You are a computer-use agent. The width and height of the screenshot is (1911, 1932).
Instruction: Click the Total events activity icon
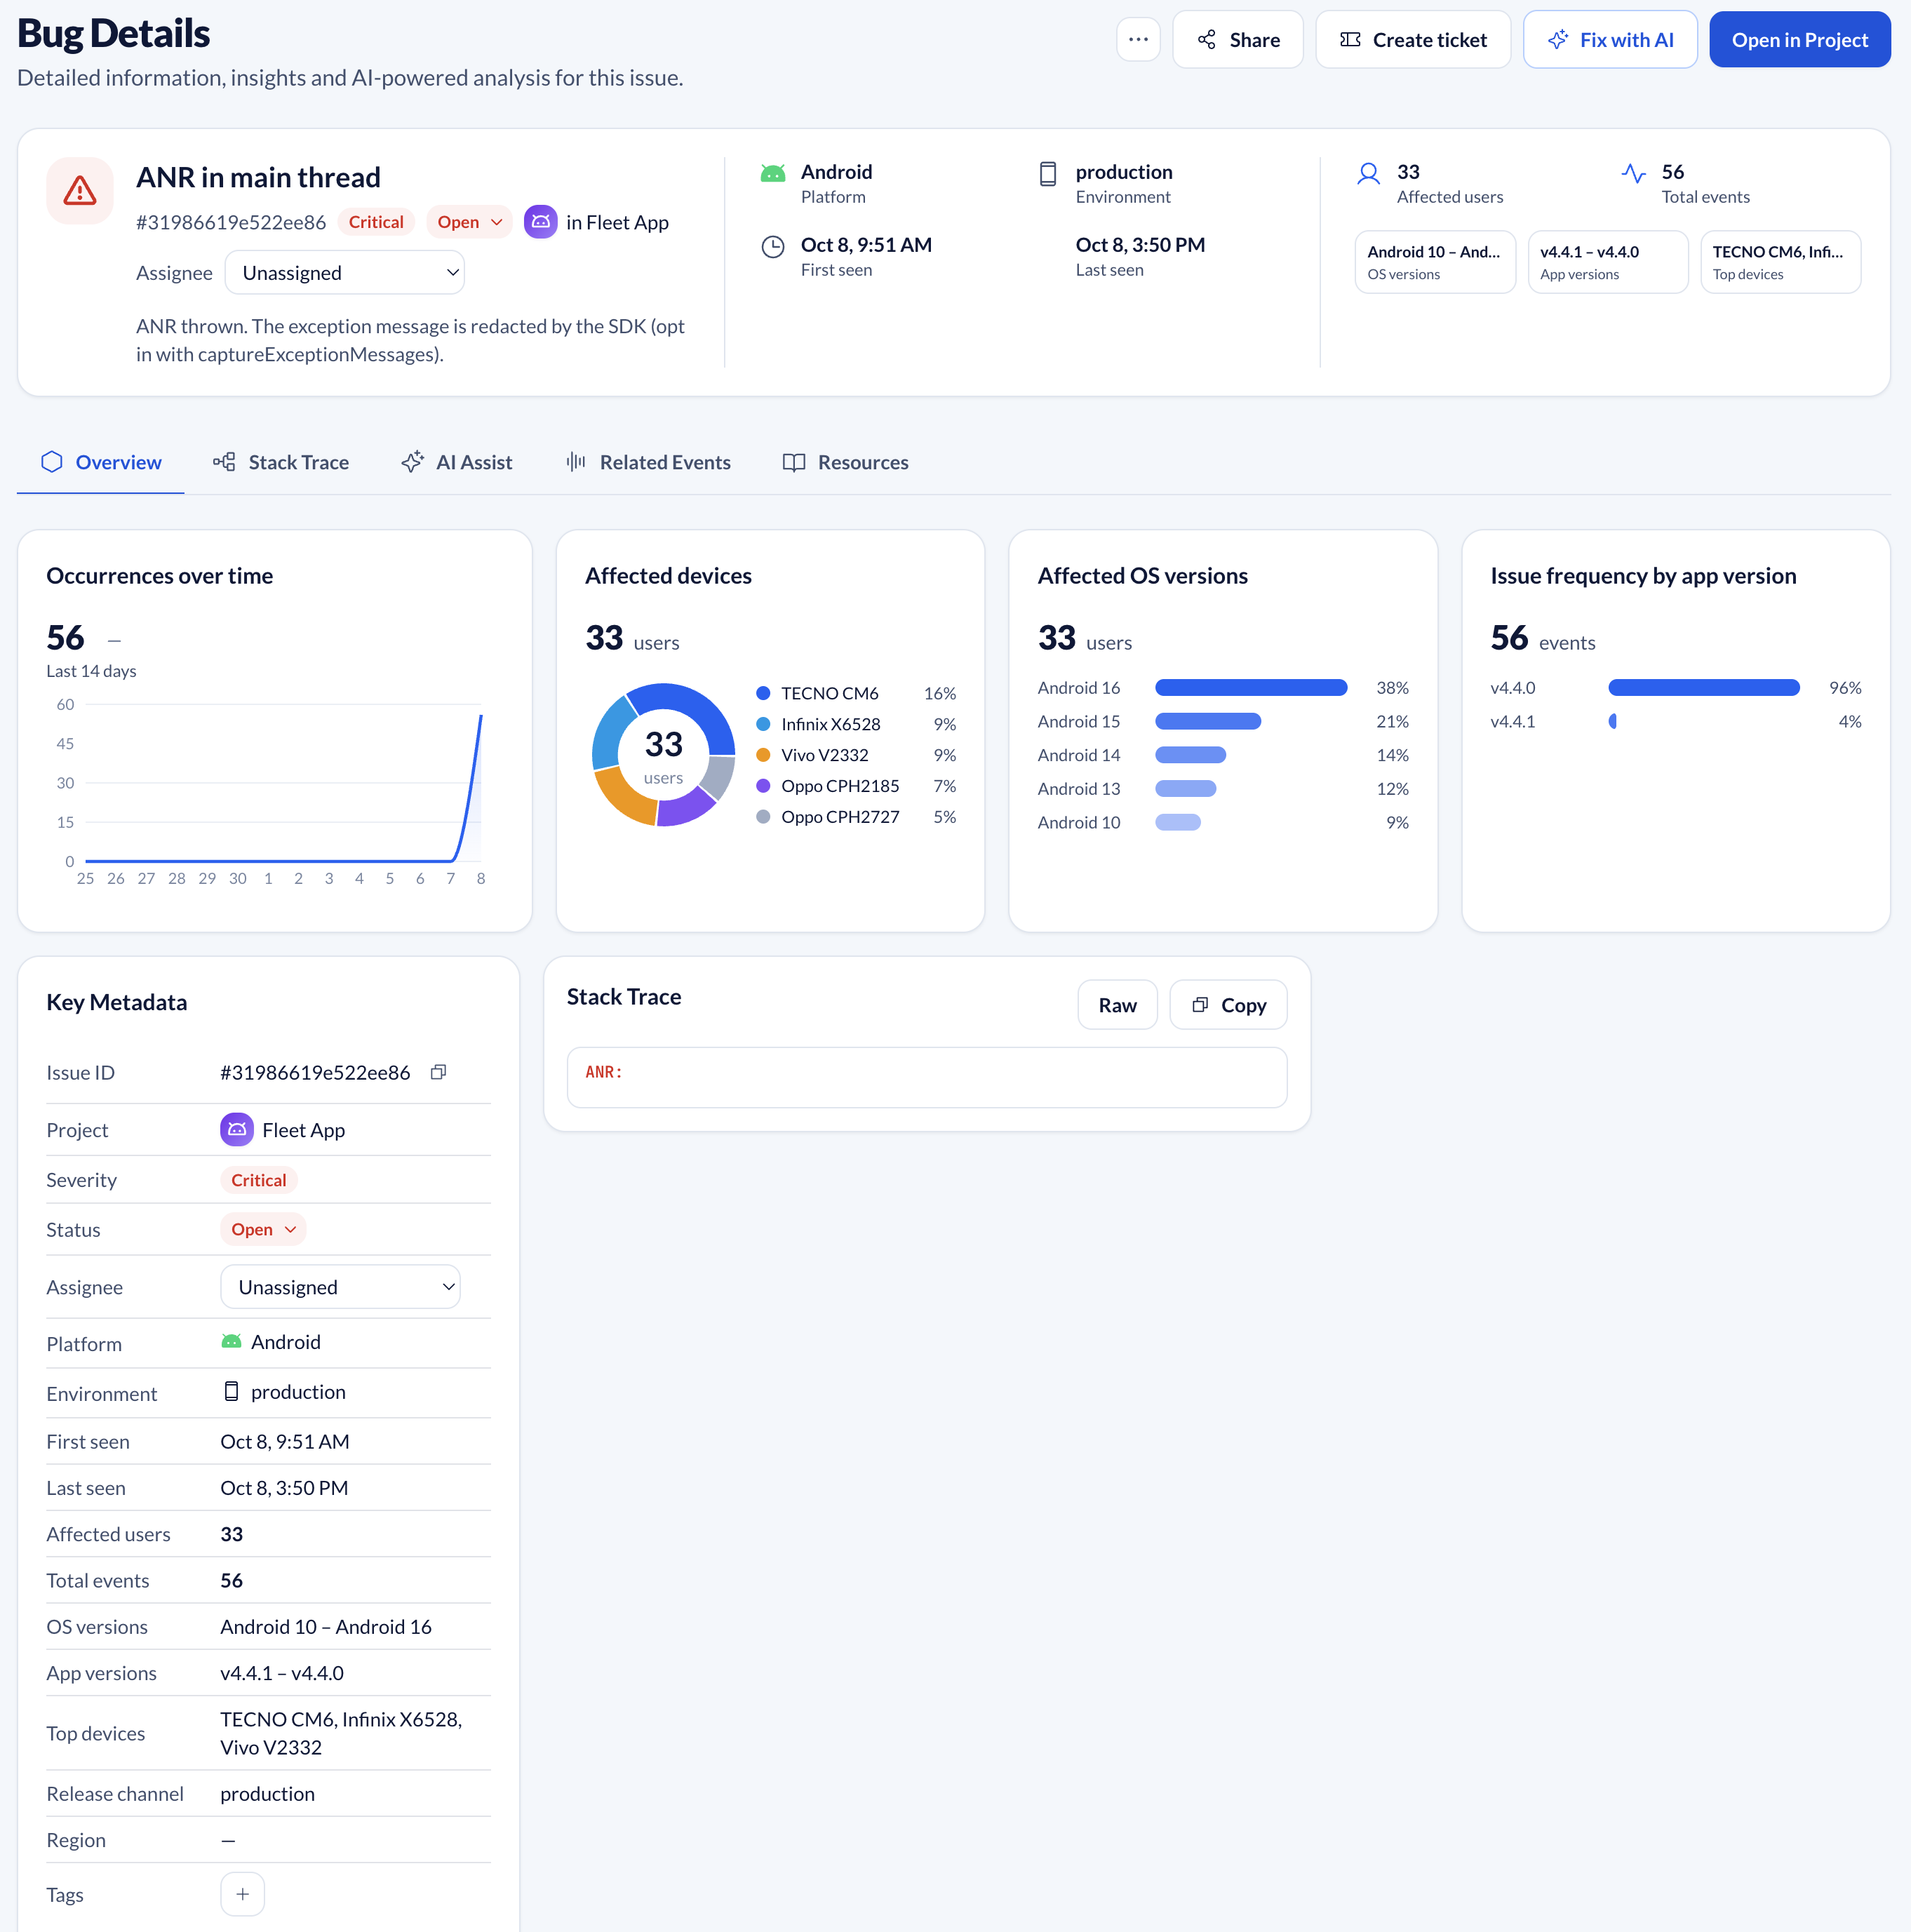(1633, 174)
